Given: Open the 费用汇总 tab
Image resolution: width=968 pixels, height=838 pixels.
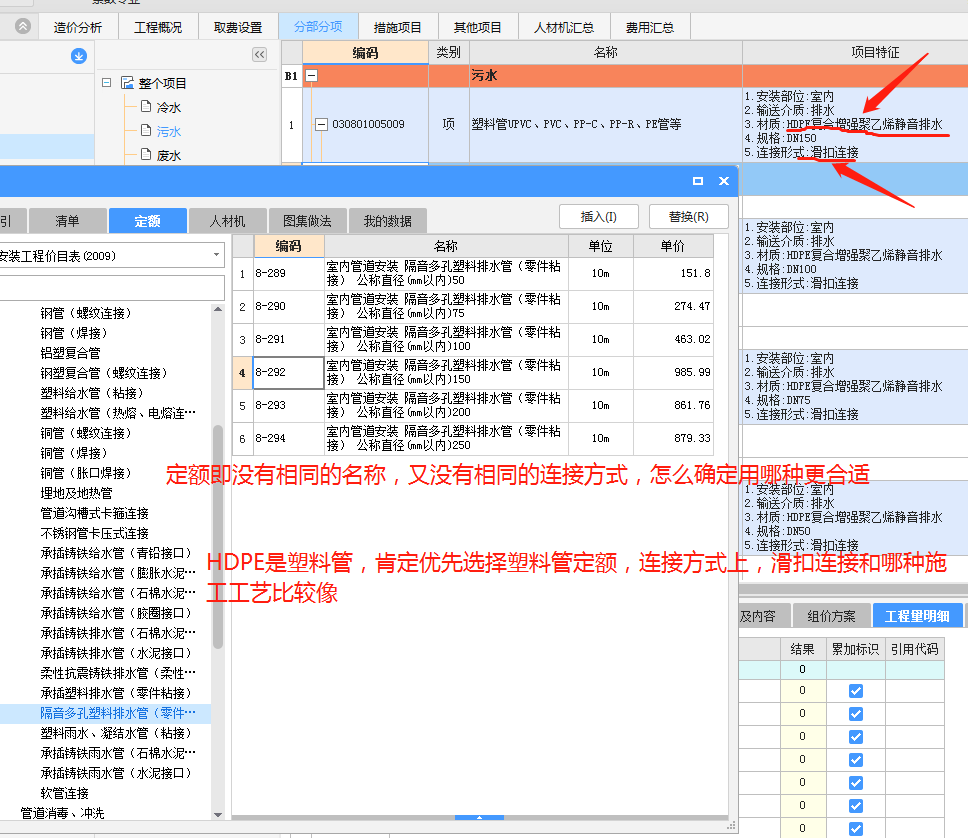Looking at the screenshot, I should click(x=650, y=28).
